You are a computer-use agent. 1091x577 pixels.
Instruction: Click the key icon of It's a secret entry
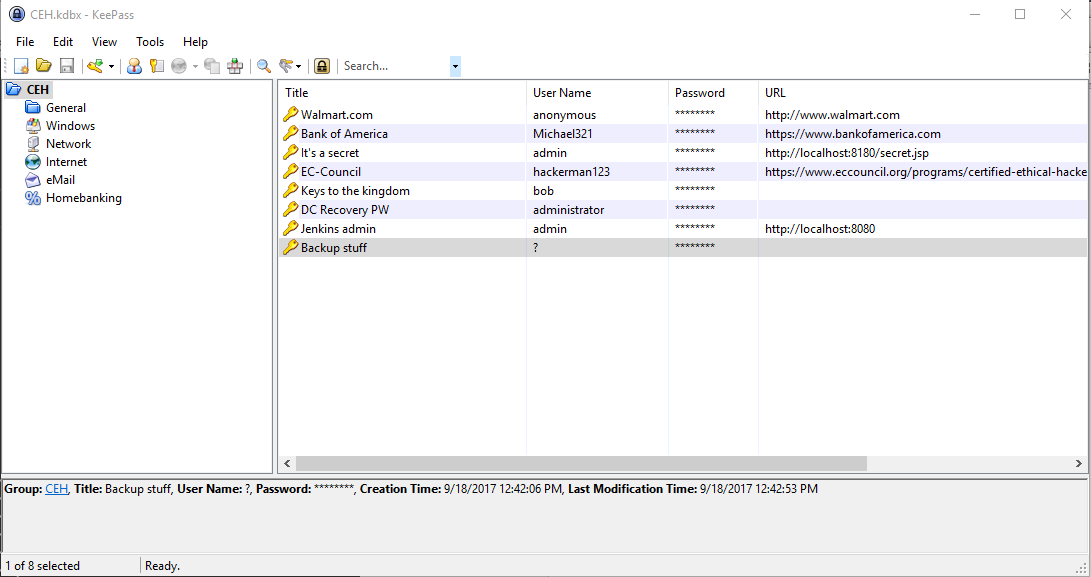[290, 152]
